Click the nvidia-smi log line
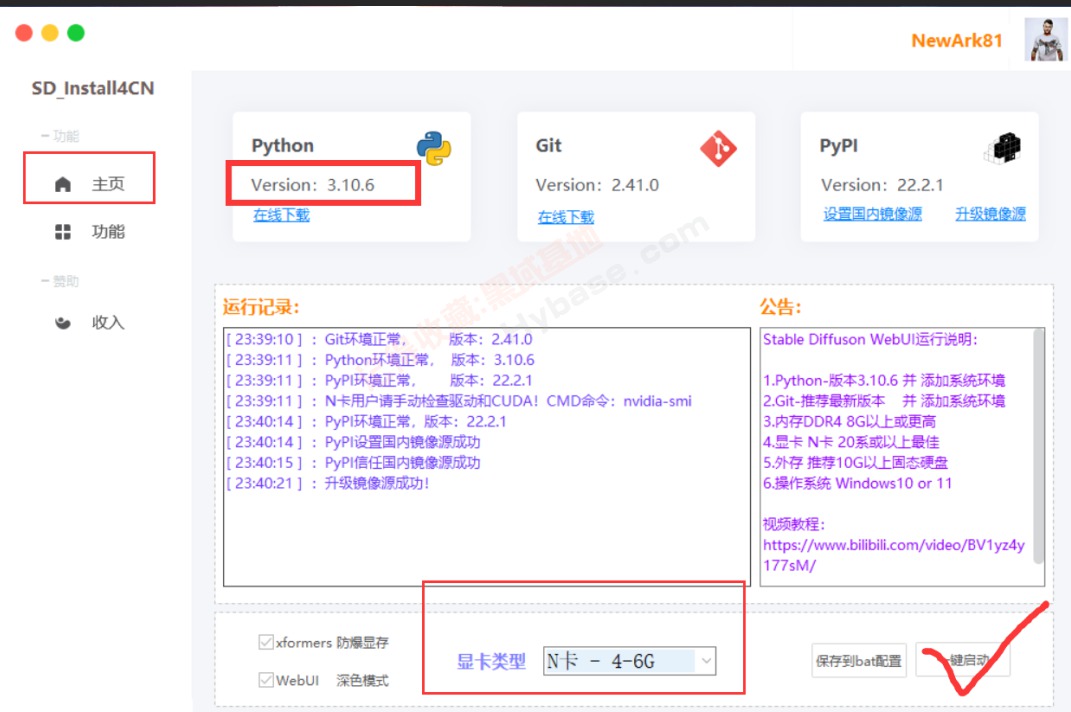The image size is (1071, 712). (x=459, y=401)
